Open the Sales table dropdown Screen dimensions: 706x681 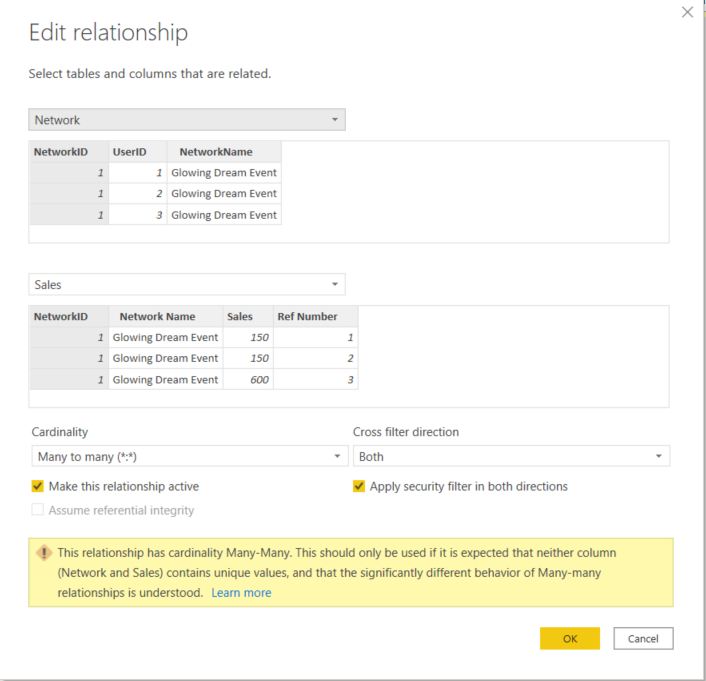tap(187, 285)
